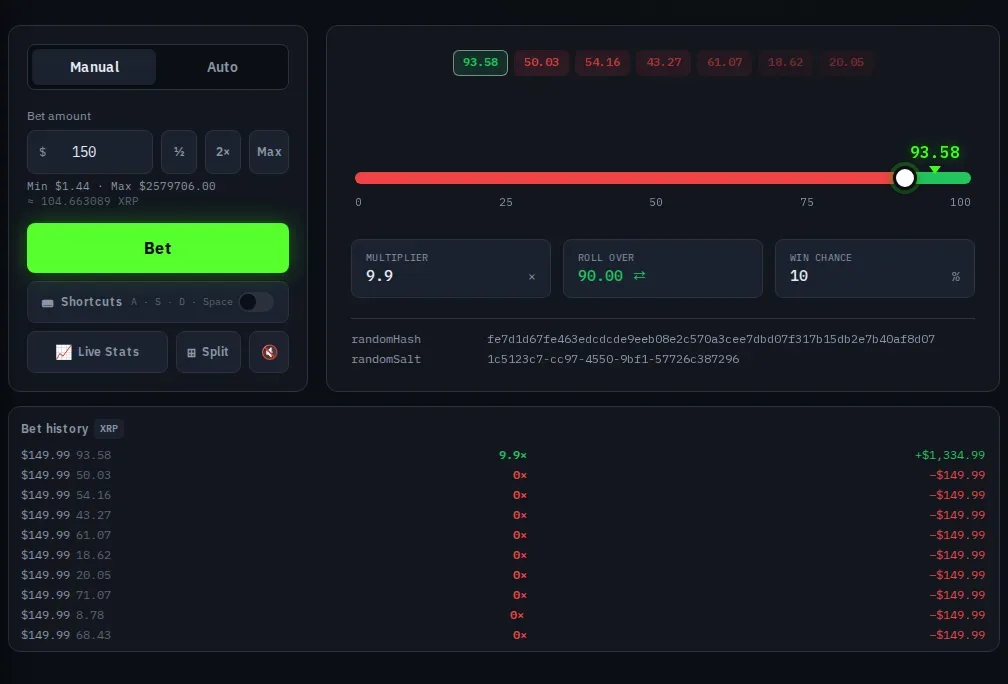
Task: Set bet to Max
Action: pyautogui.click(x=269, y=152)
